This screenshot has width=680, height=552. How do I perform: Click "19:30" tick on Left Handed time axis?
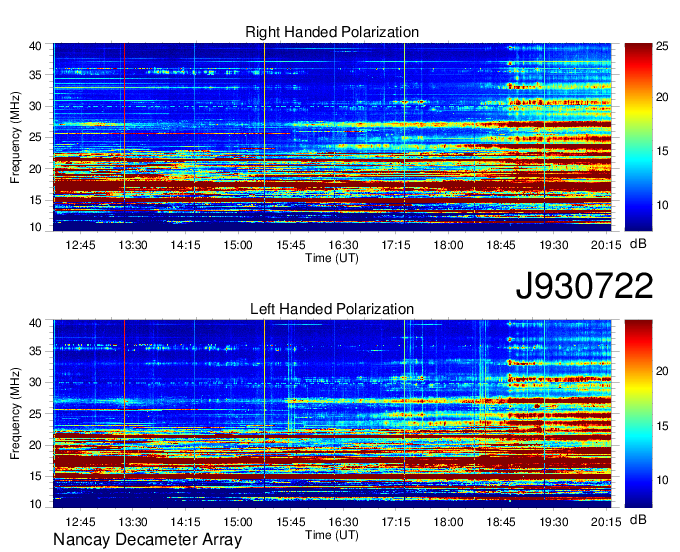(x=553, y=522)
